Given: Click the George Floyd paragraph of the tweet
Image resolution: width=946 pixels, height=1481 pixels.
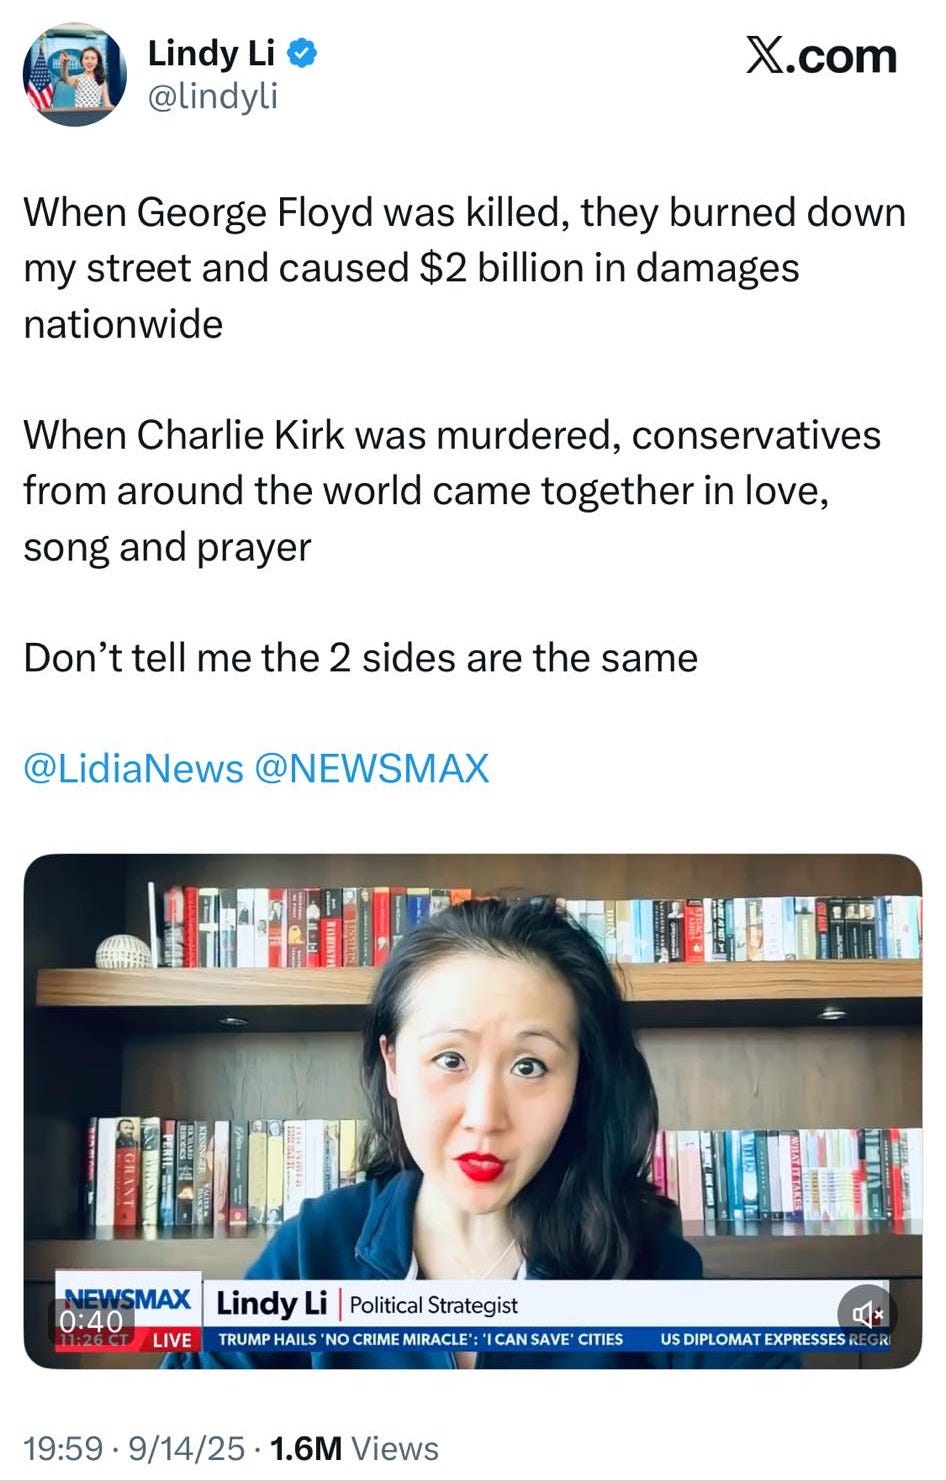Looking at the screenshot, I should [464, 268].
